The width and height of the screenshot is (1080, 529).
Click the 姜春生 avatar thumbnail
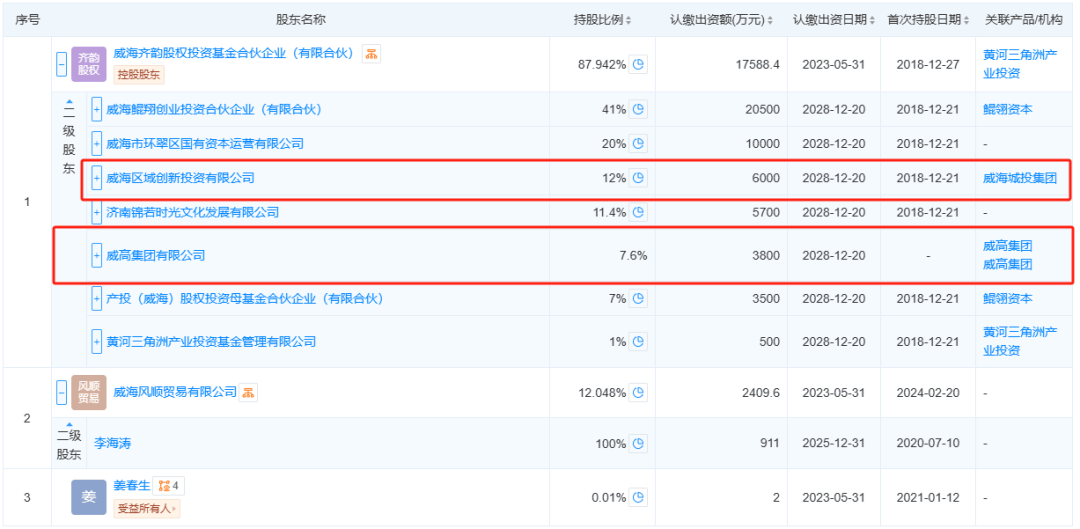pyautogui.click(x=88, y=497)
